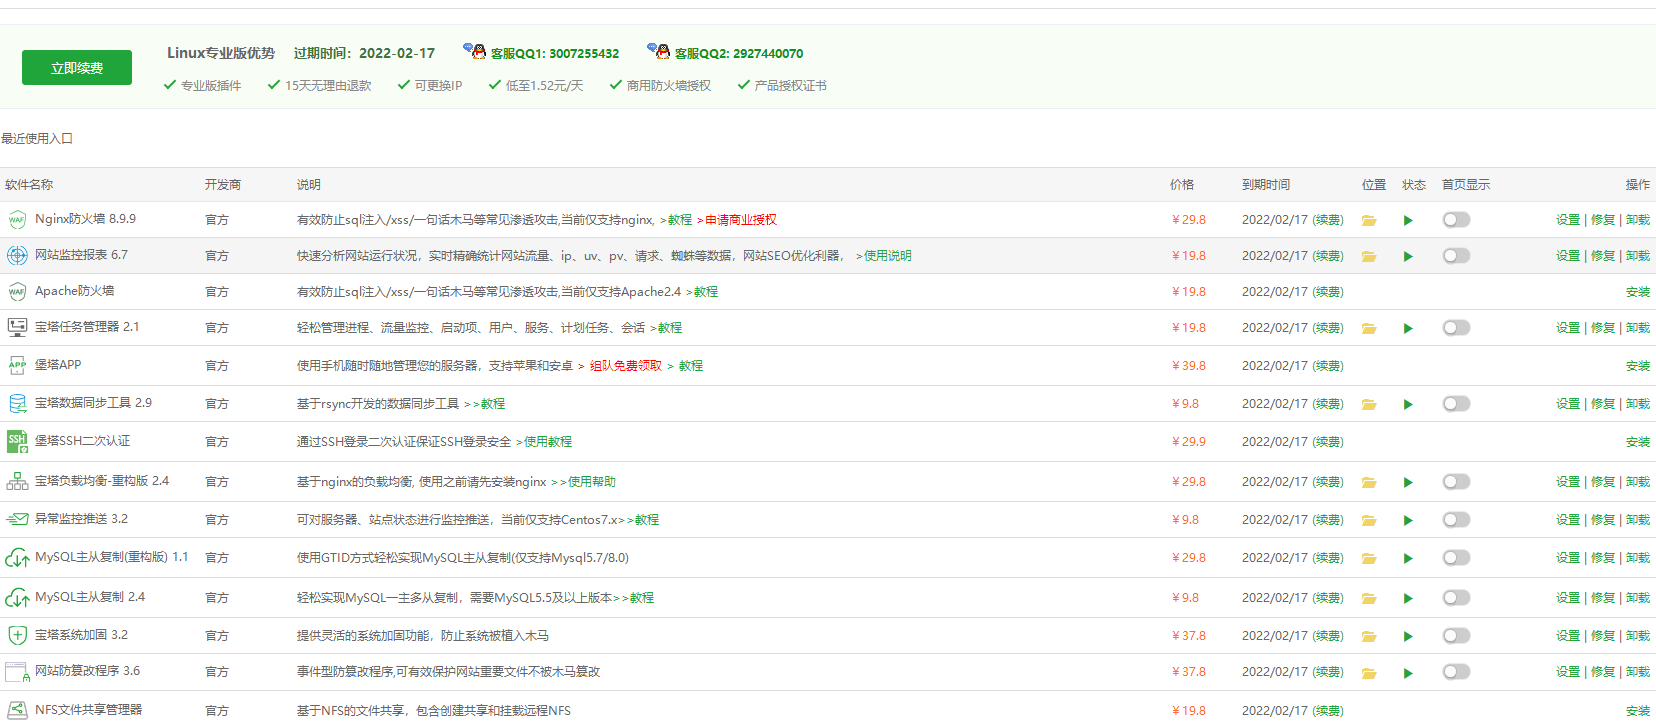Click 设置 for Nginx防火墙

point(1568,220)
